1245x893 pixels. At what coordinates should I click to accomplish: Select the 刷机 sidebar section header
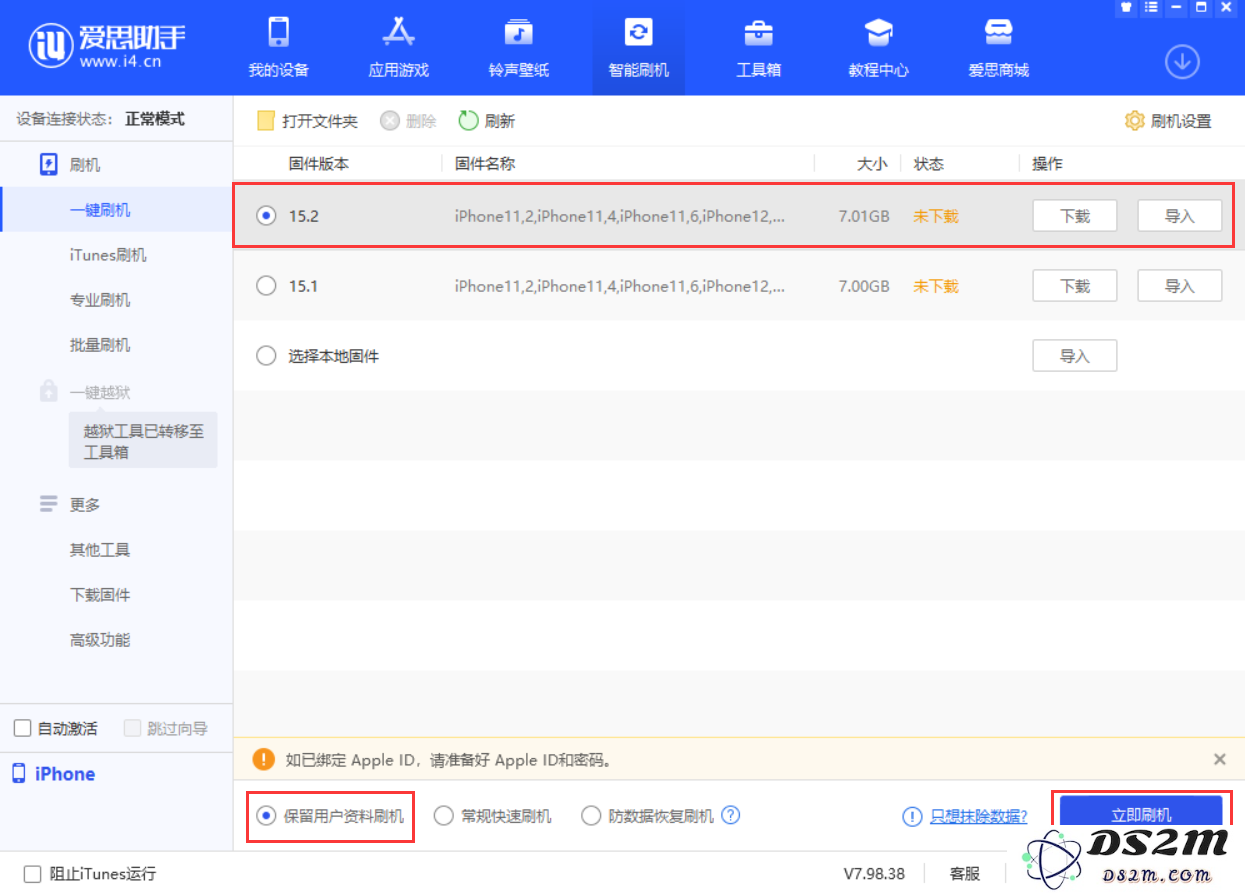70,165
